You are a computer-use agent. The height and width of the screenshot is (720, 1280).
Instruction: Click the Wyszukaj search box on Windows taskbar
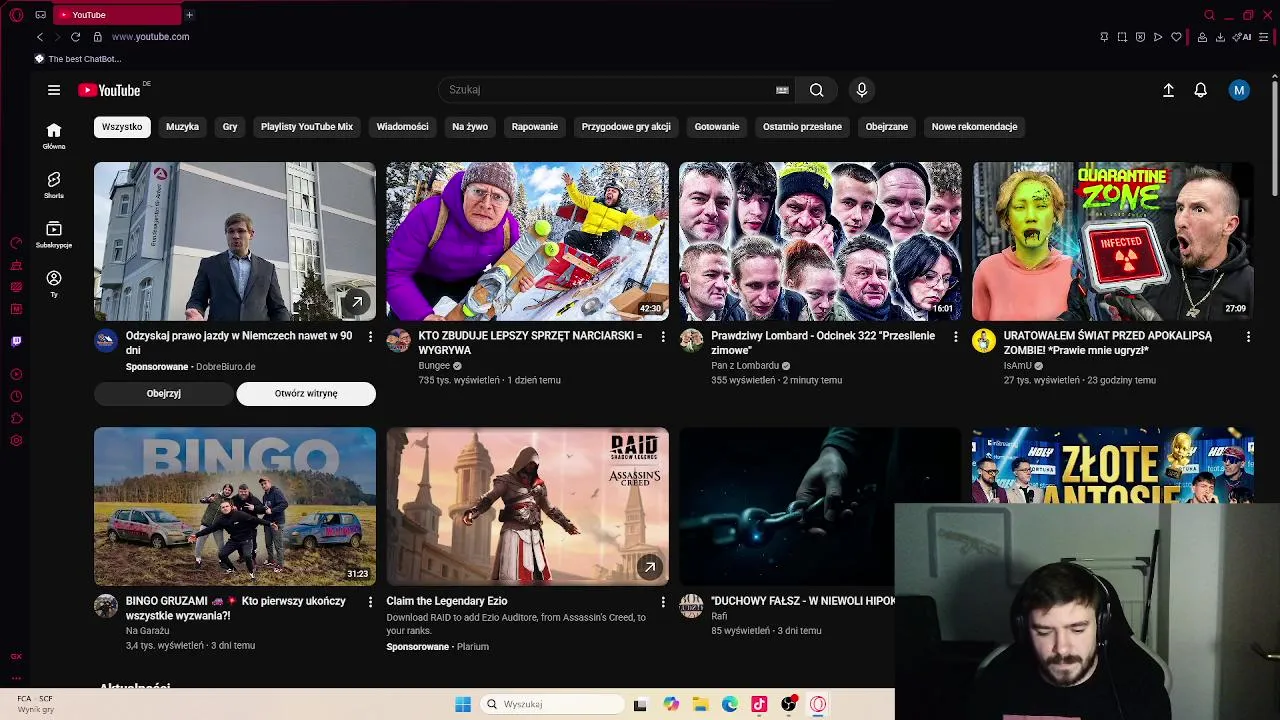[x=552, y=704]
